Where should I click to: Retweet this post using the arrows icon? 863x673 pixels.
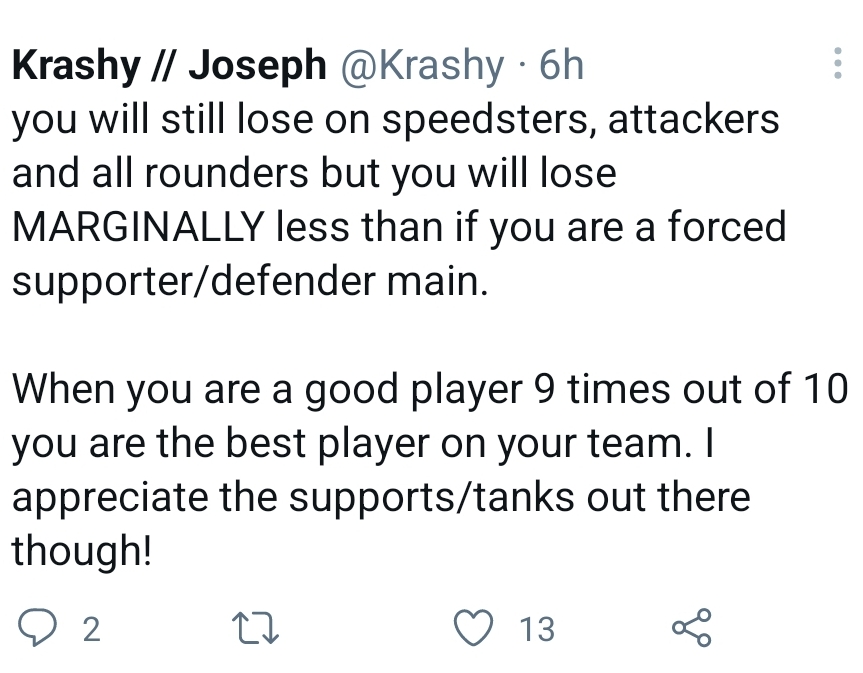point(255,628)
